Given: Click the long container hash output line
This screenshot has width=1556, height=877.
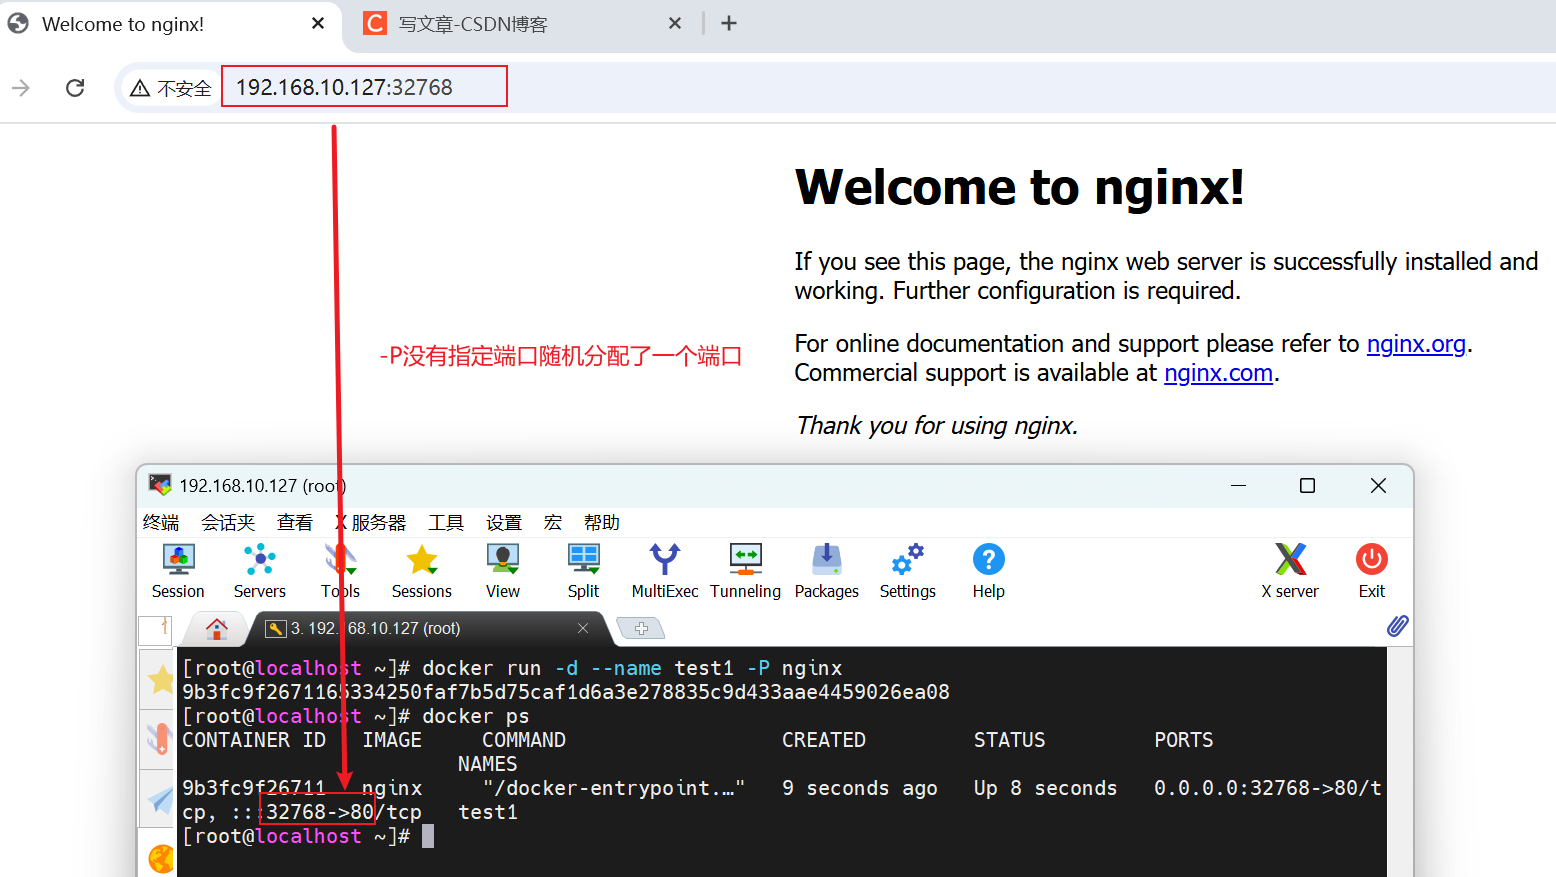Looking at the screenshot, I should pyautogui.click(x=566, y=692).
